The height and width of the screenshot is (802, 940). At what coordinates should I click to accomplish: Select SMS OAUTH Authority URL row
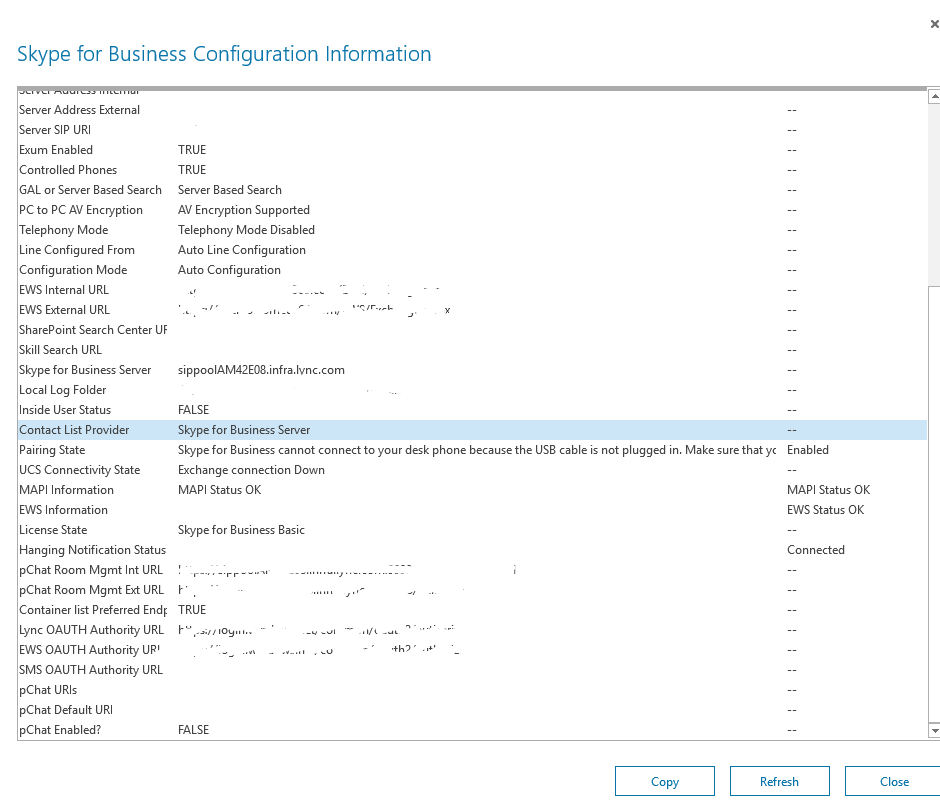click(x=472, y=670)
